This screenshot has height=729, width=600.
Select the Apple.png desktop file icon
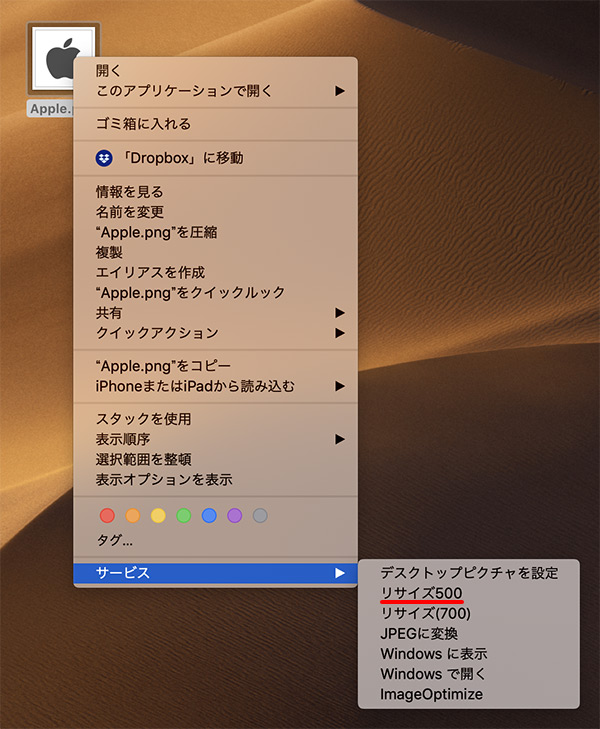(64, 59)
